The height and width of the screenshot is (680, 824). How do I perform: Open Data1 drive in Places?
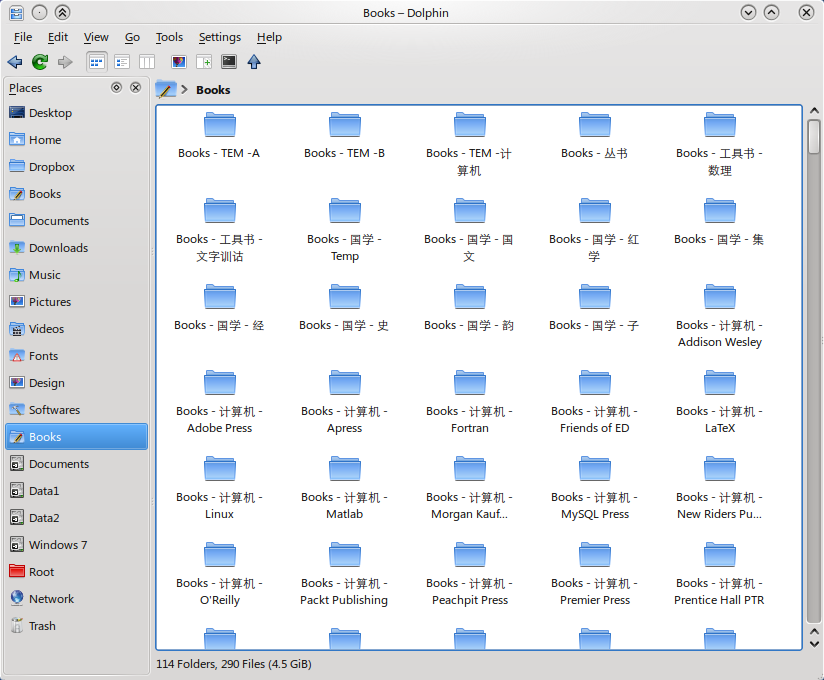tap(76, 491)
